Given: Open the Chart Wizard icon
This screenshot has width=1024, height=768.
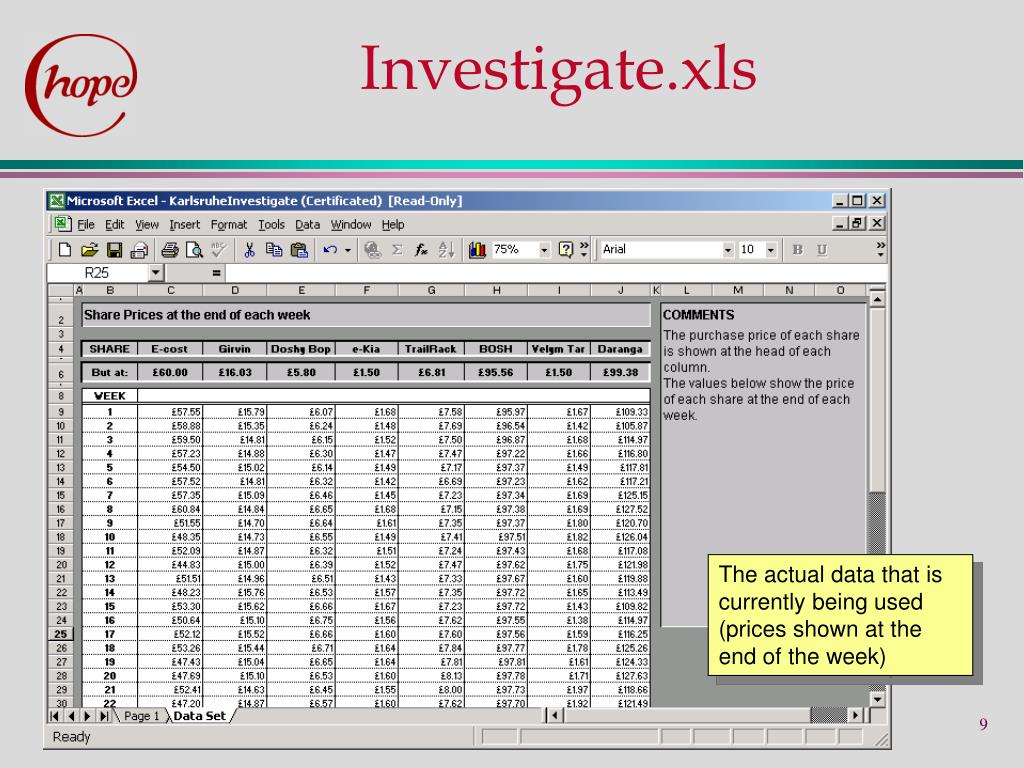Looking at the screenshot, I should (x=477, y=249).
